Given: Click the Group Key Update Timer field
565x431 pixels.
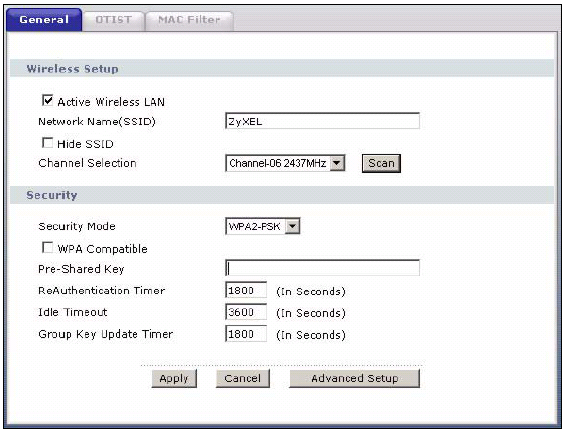Looking at the screenshot, I should coord(246,334).
